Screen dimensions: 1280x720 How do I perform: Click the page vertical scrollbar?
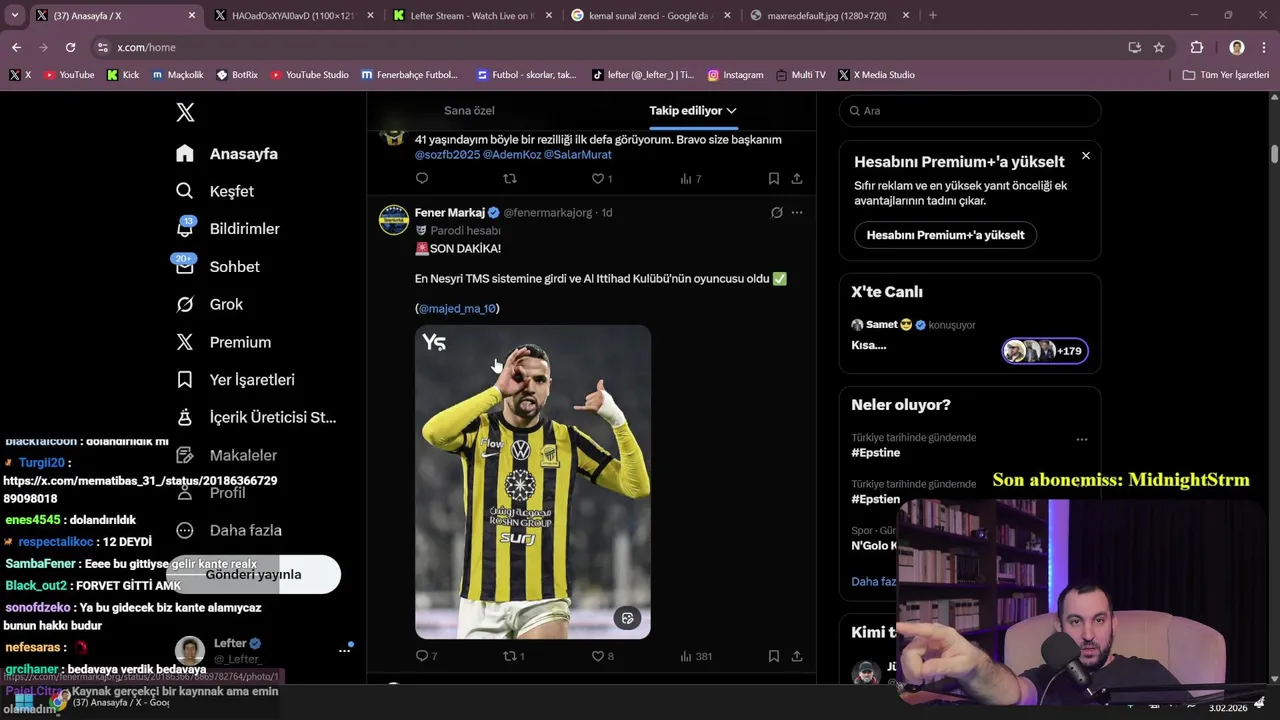1275,154
